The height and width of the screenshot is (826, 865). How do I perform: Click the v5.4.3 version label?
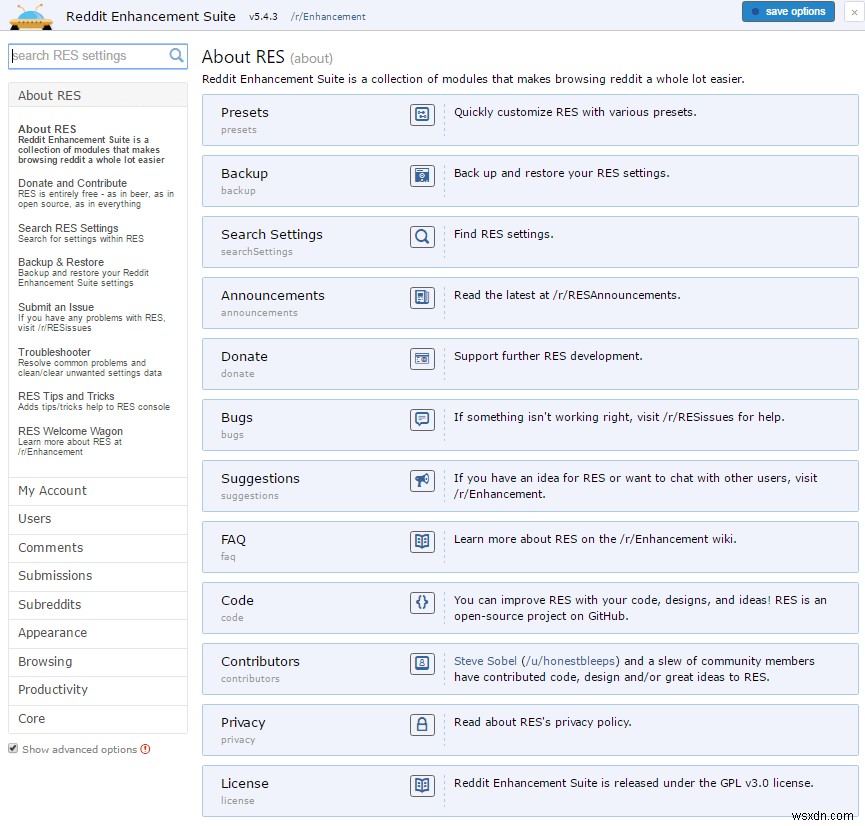point(263,17)
